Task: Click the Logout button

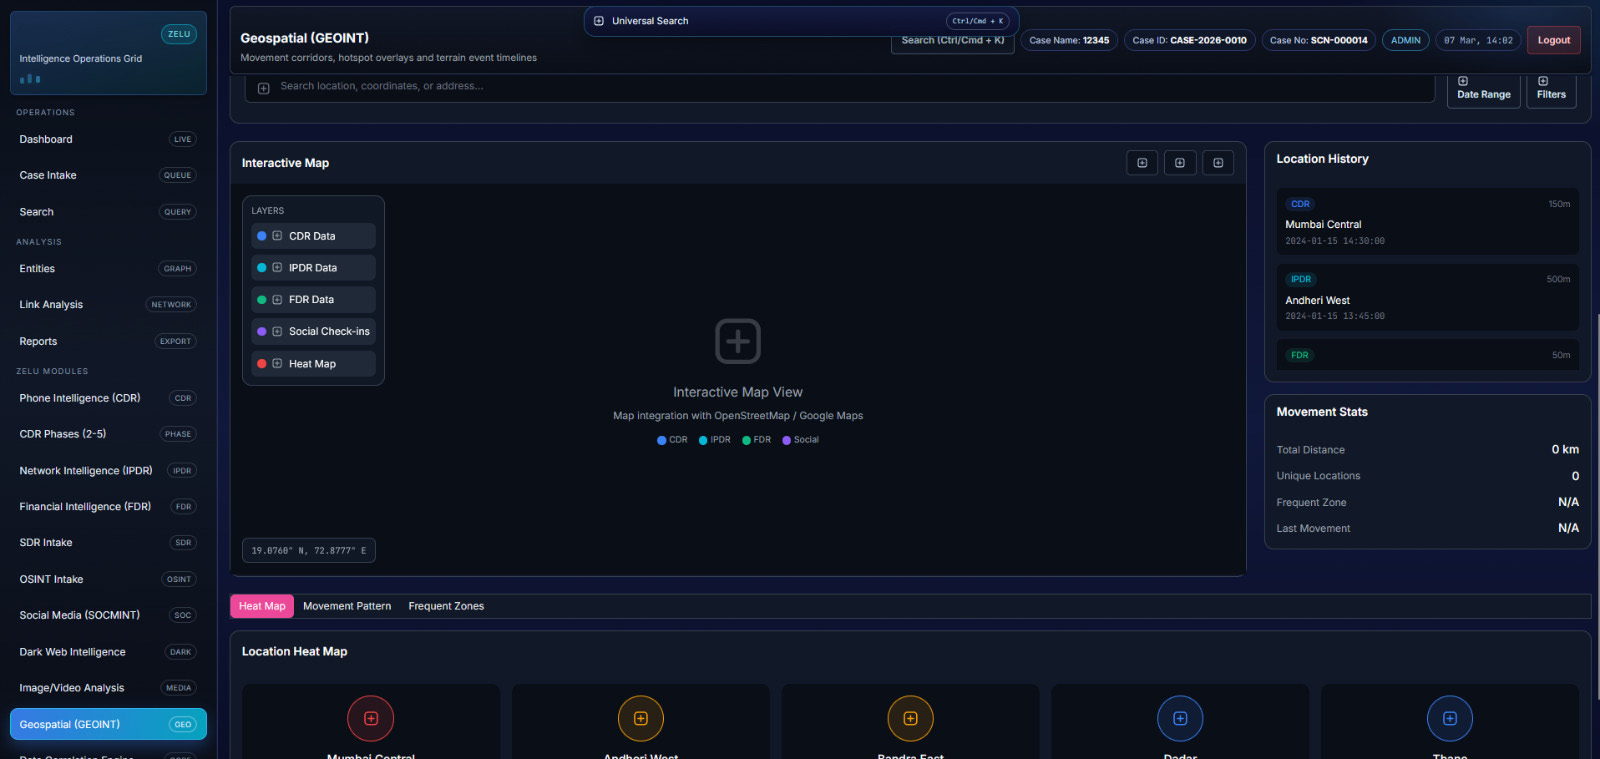Action: coord(1553,40)
